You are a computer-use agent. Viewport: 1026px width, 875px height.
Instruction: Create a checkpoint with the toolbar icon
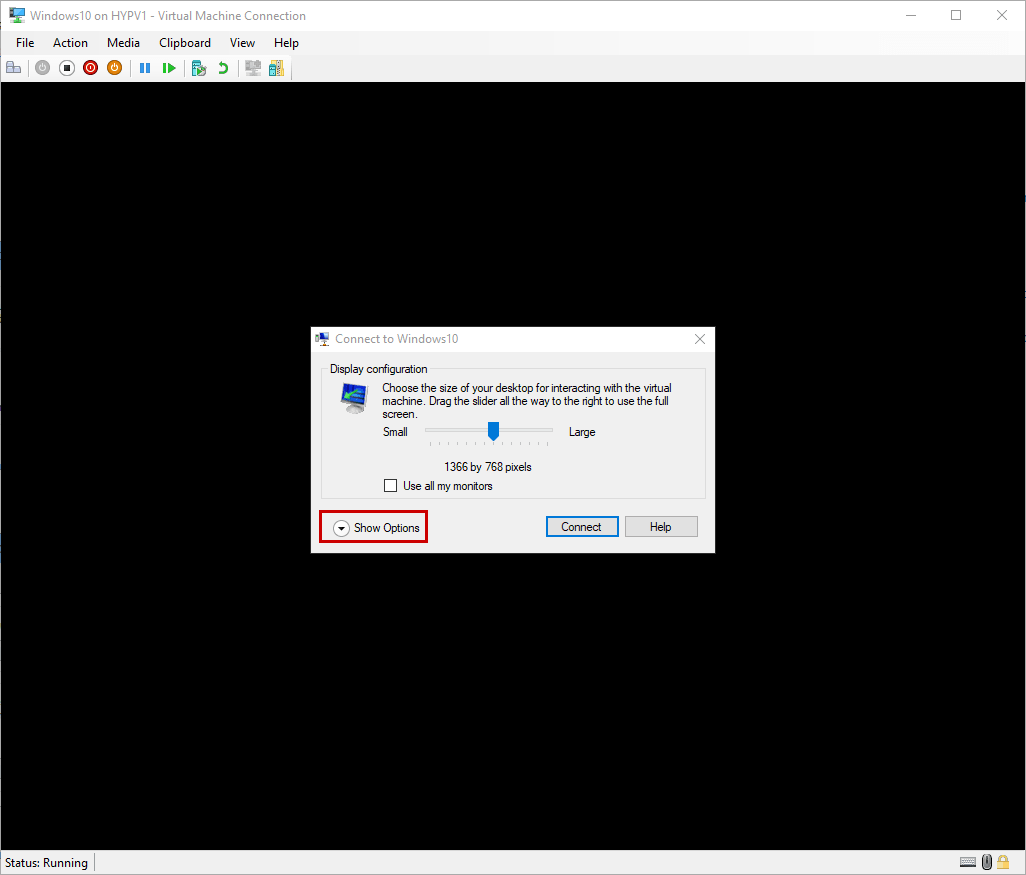click(x=199, y=68)
